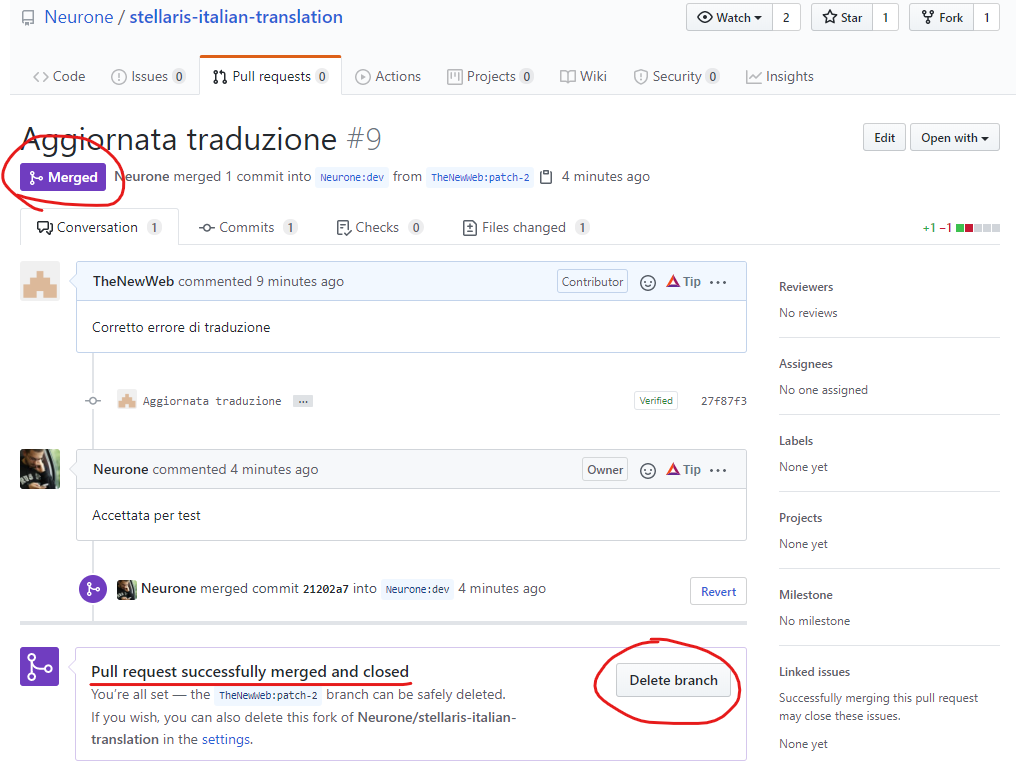This screenshot has height=768, width=1016.
Task: Click the '4 minutes ago' comment timestamp
Action: pyautogui.click(x=274, y=469)
